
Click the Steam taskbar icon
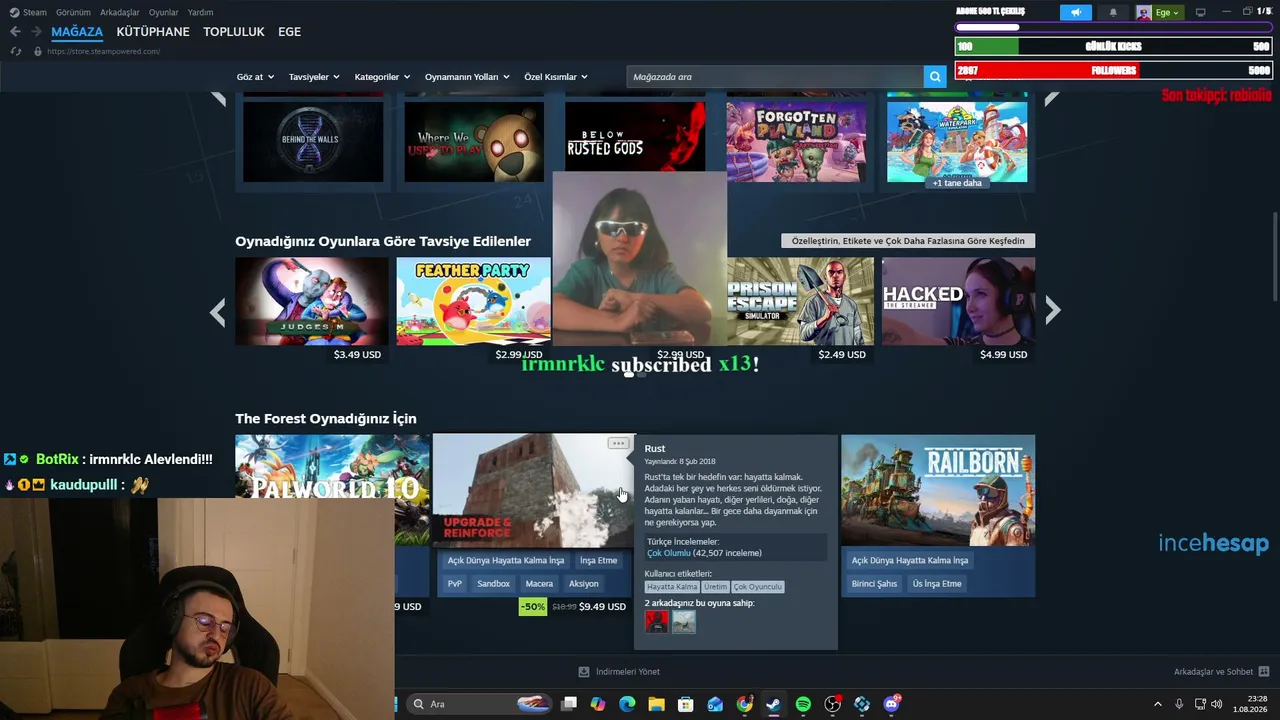point(774,704)
